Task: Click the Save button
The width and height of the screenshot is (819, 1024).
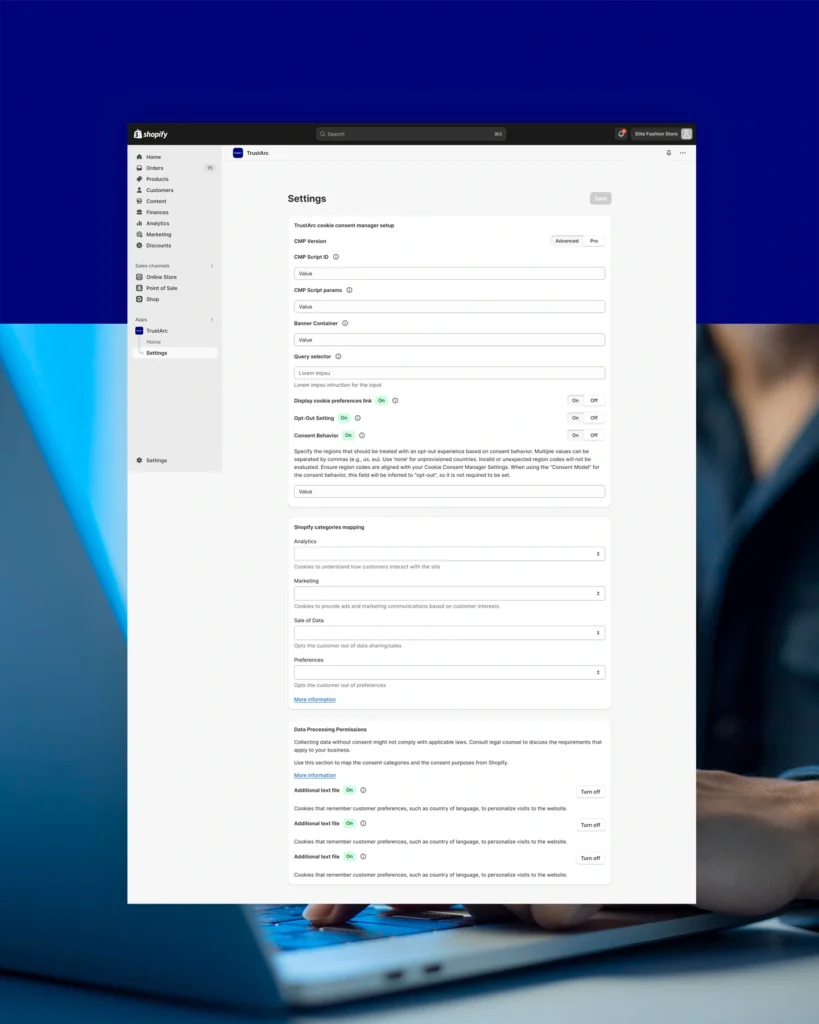Action: 600,199
